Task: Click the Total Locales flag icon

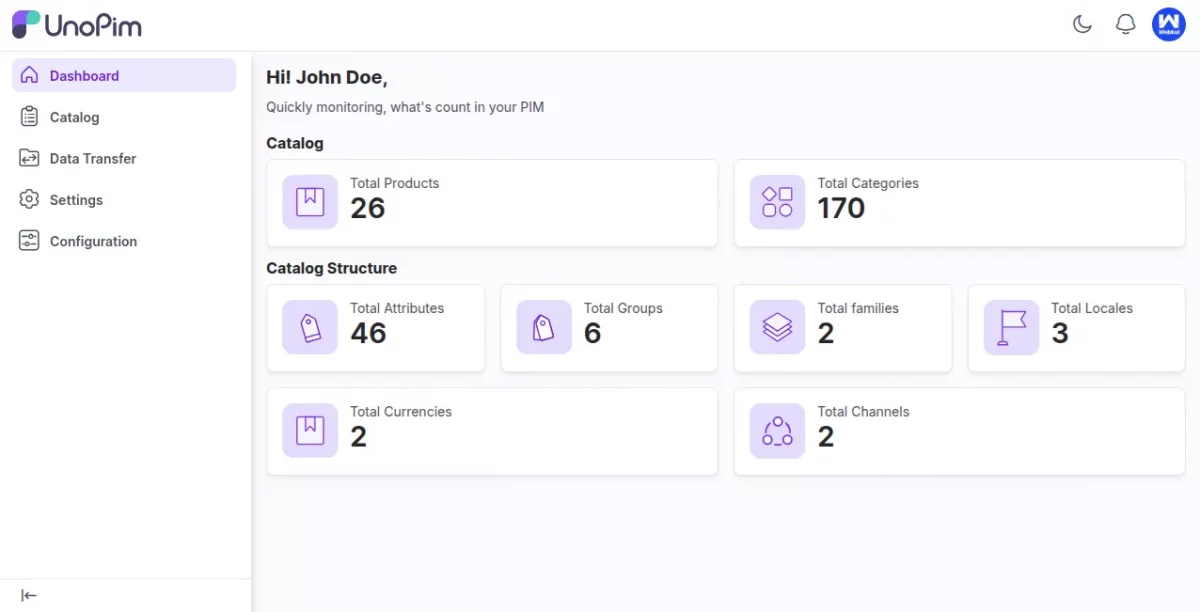Action: coord(1010,326)
